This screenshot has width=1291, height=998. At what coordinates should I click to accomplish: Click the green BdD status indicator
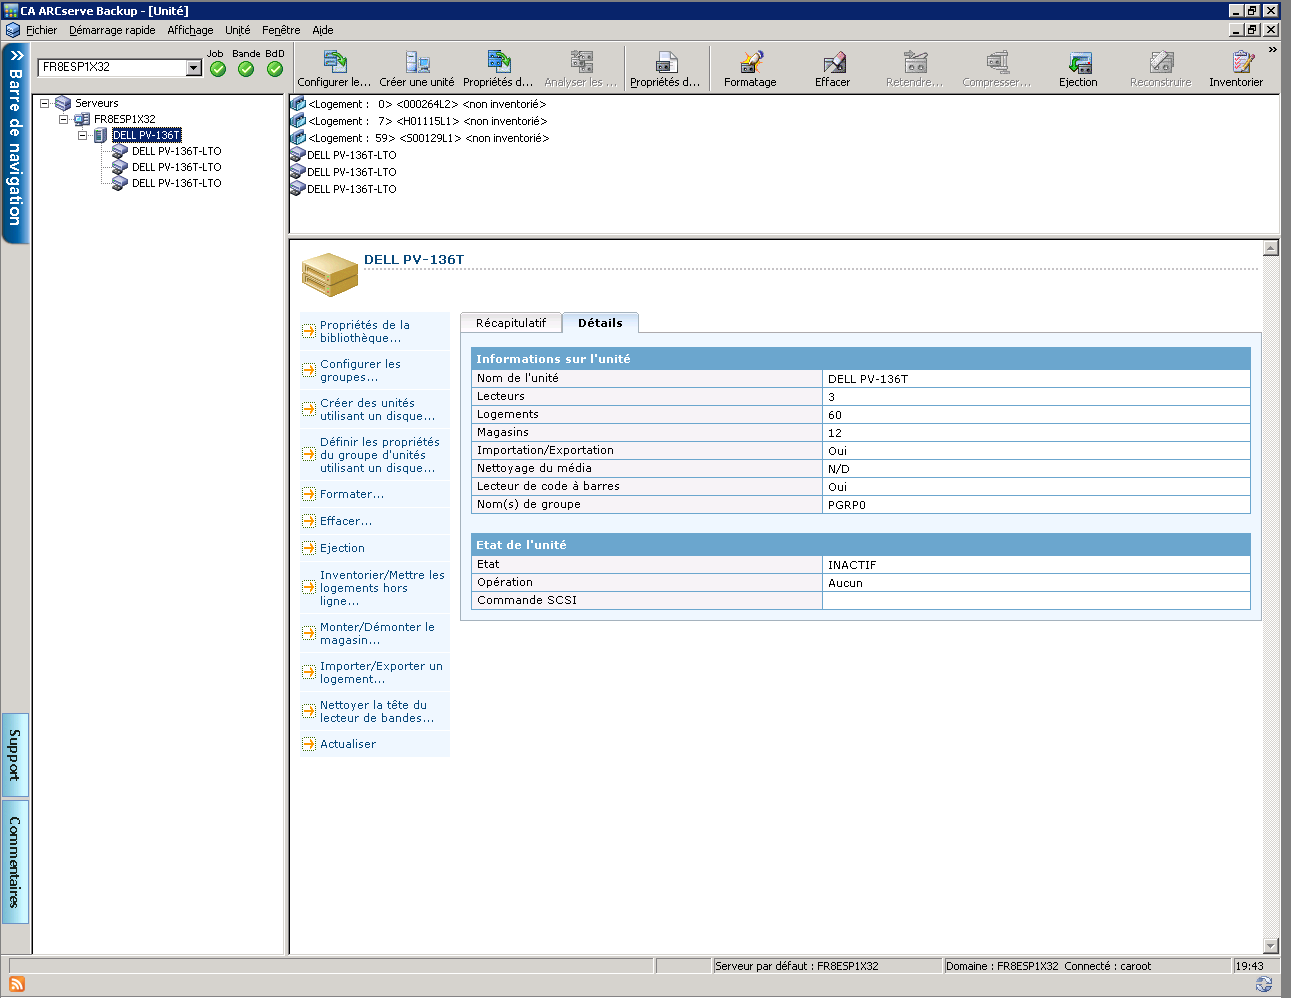click(x=275, y=69)
